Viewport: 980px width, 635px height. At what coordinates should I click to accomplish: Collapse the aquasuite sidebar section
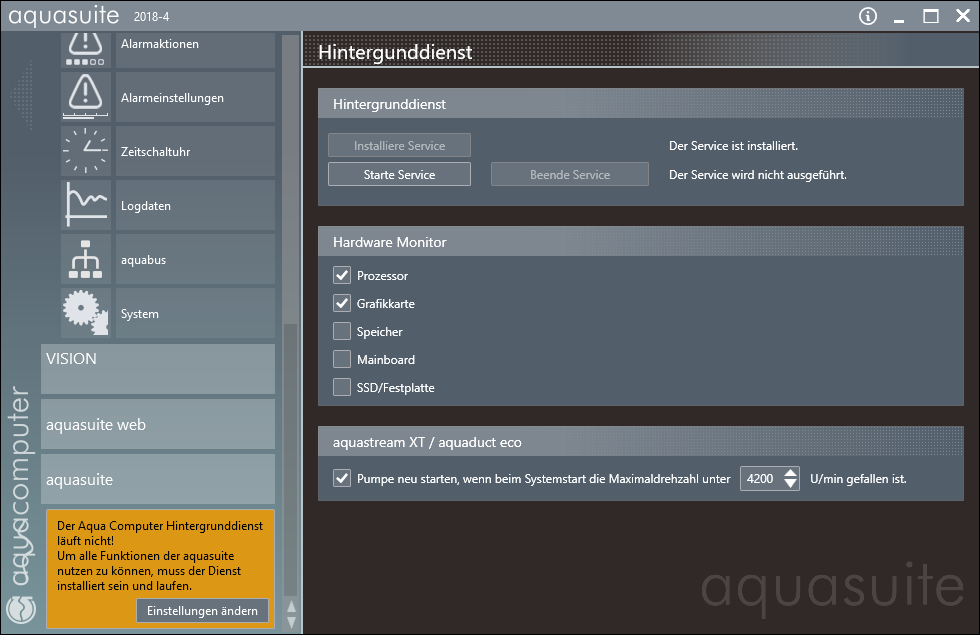(158, 479)
